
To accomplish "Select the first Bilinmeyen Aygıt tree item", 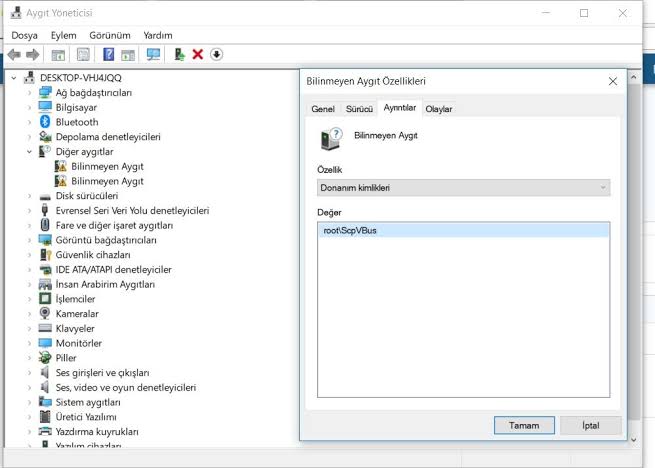I will point(107,166).
